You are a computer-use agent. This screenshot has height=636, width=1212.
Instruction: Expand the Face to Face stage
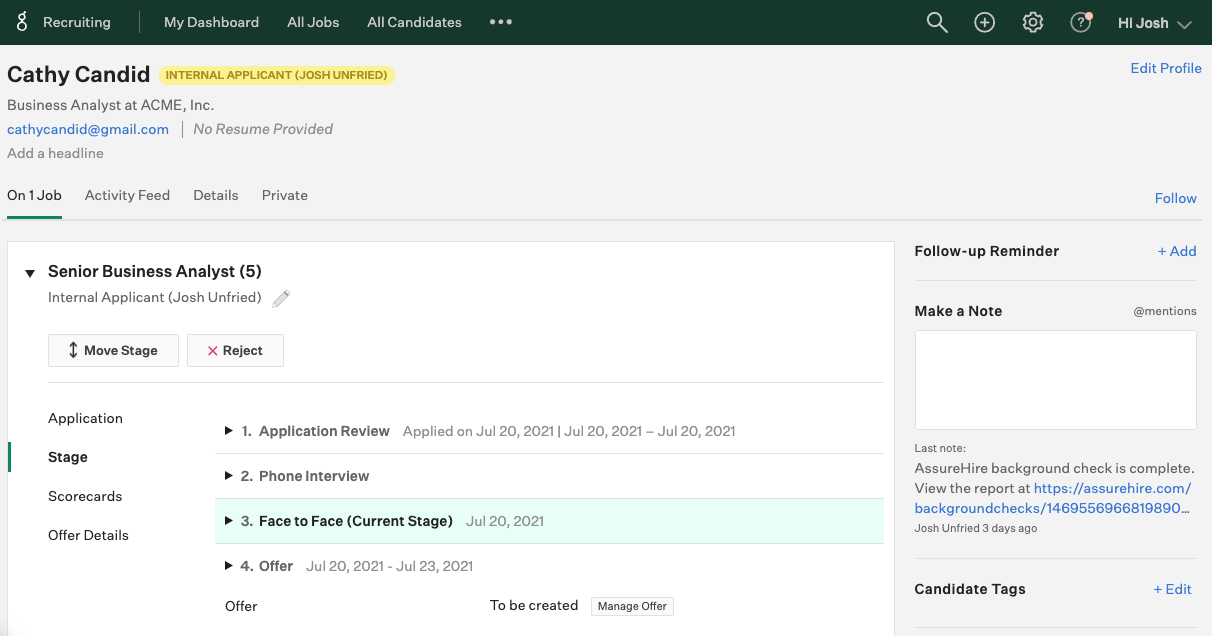(x=229, y=521)
